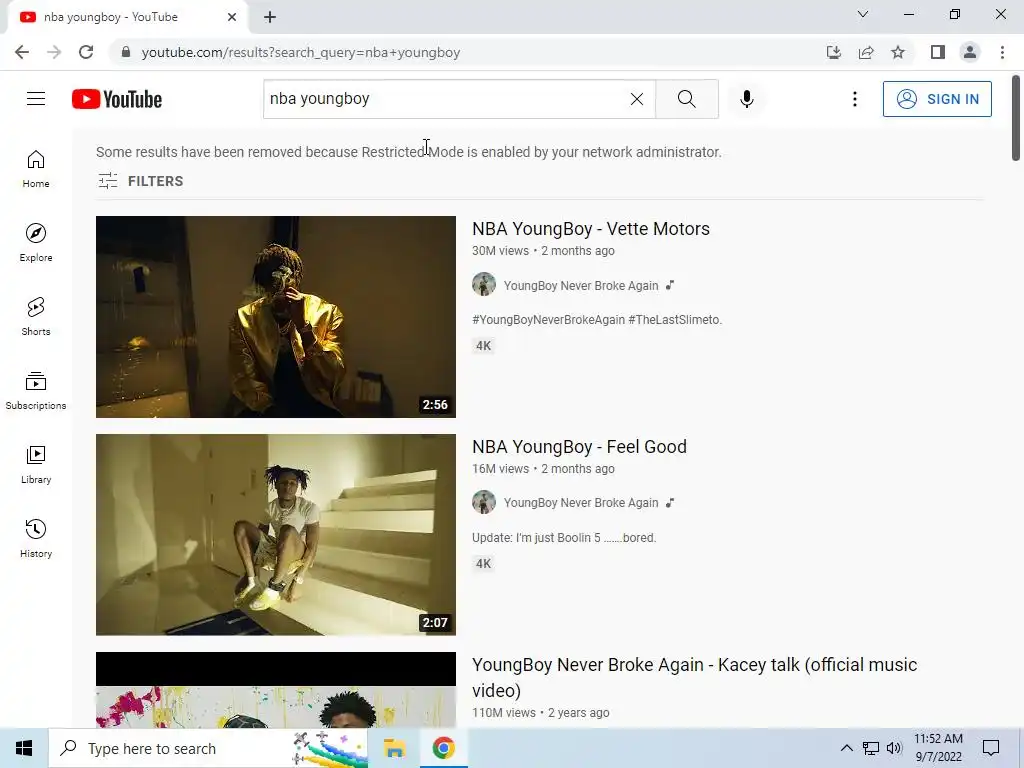
Task: Open the Vette Motors video thumbnail
Action: click(x=276, y=317)
